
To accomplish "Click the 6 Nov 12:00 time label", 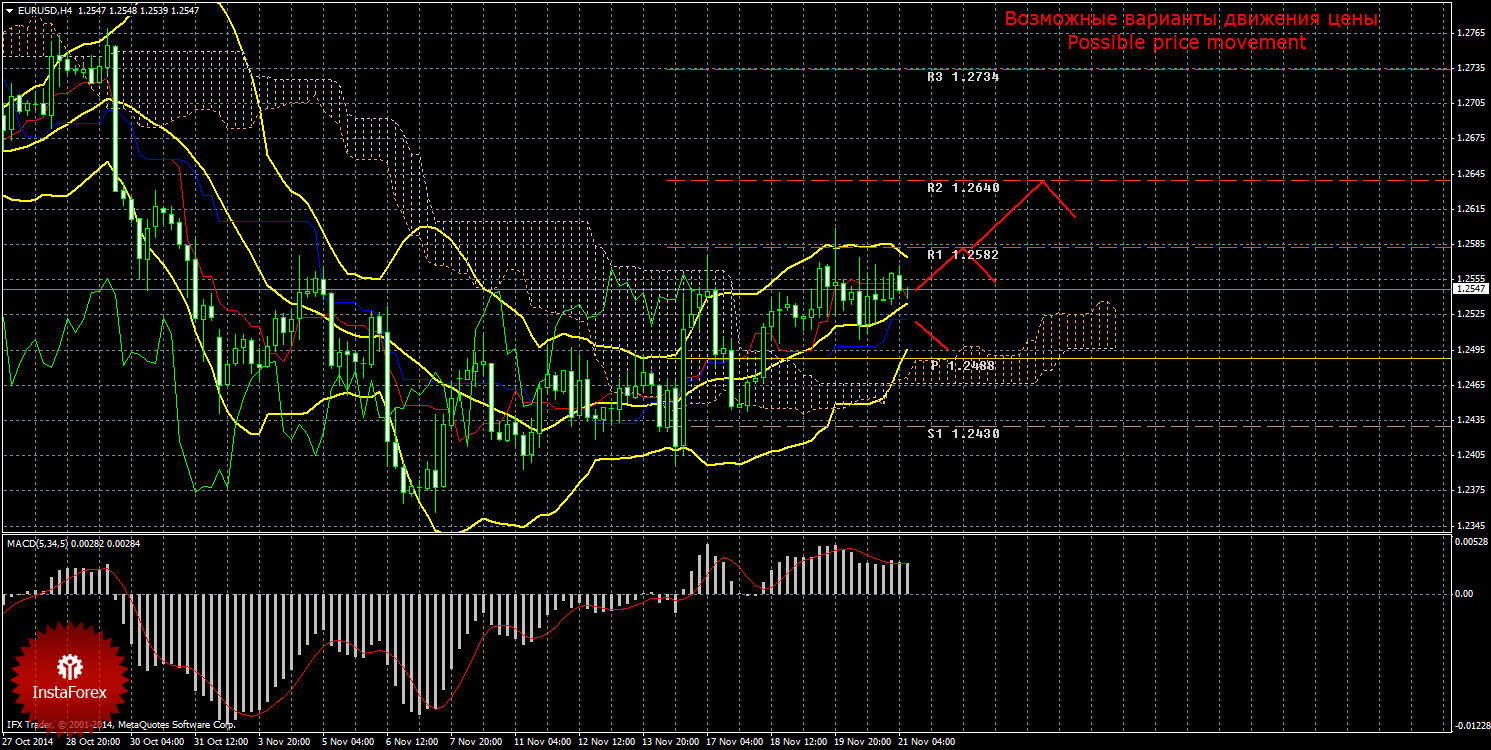I will (414, 743).
